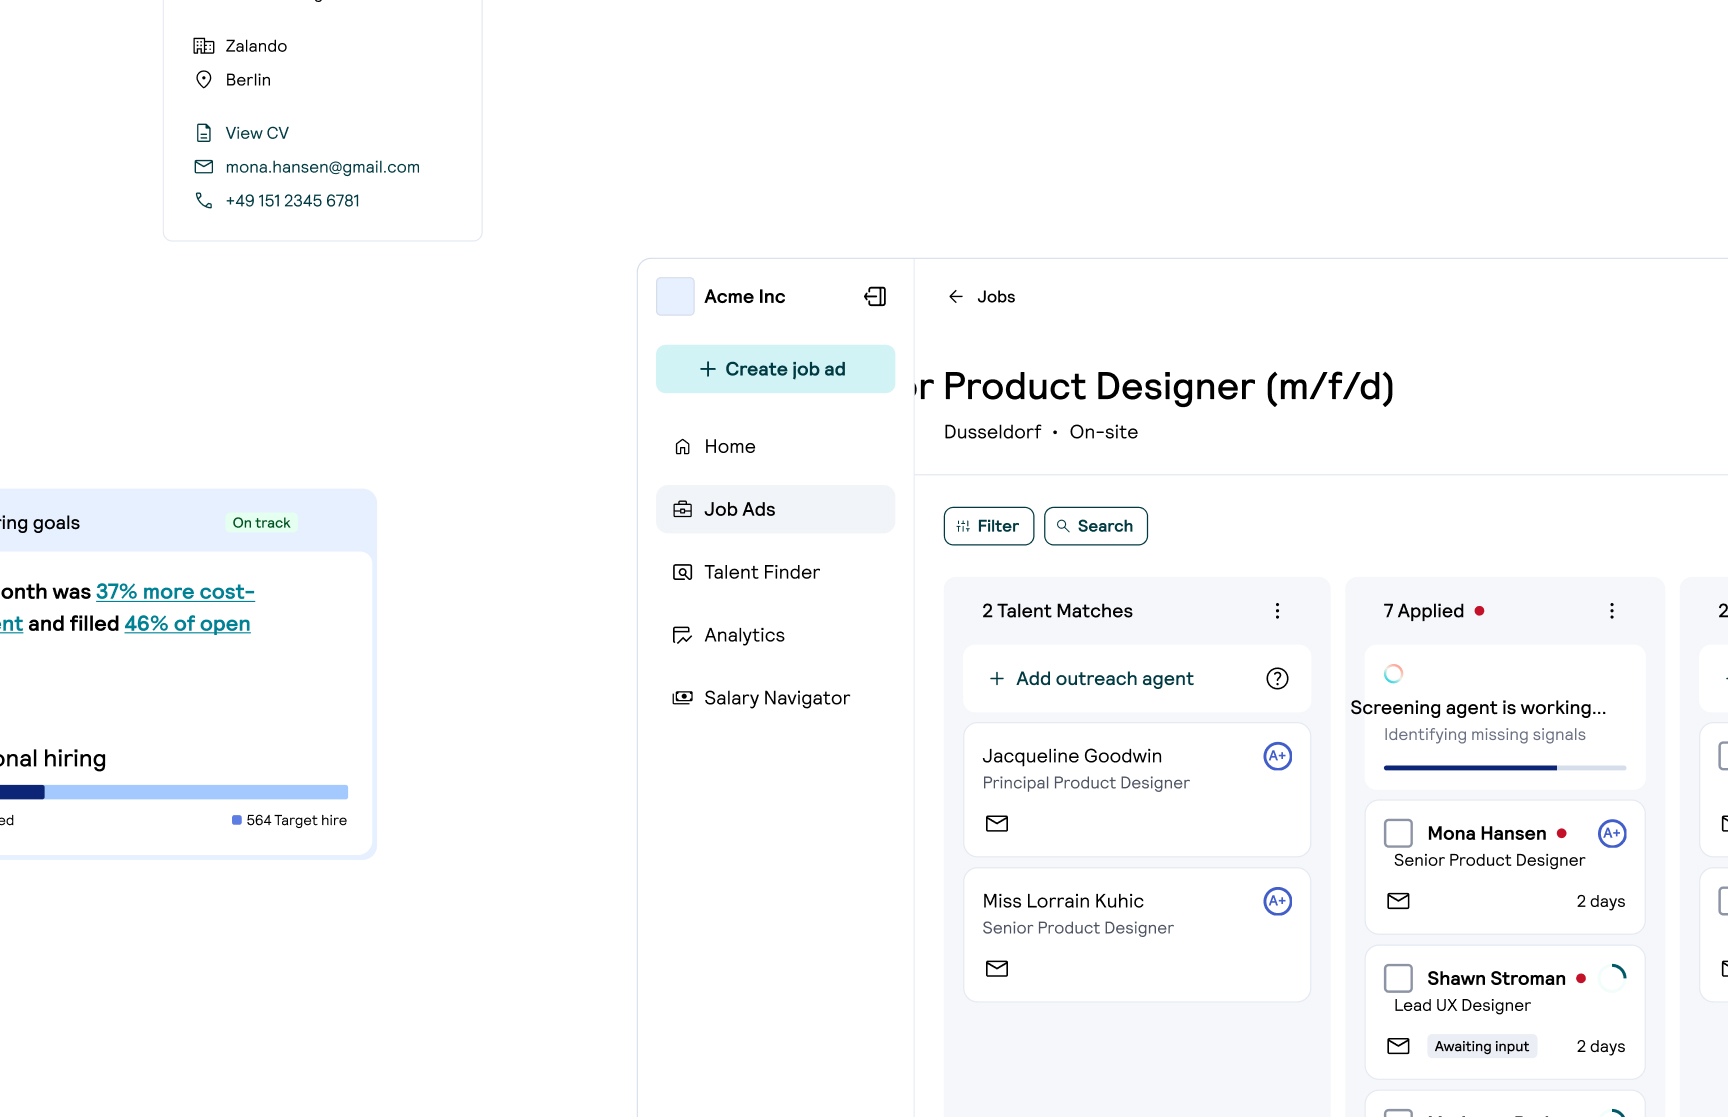The height and width of the screenshot is (1117, 1728).
Task: Click Awaiting input tag
Action: tap(1482, 1046)
